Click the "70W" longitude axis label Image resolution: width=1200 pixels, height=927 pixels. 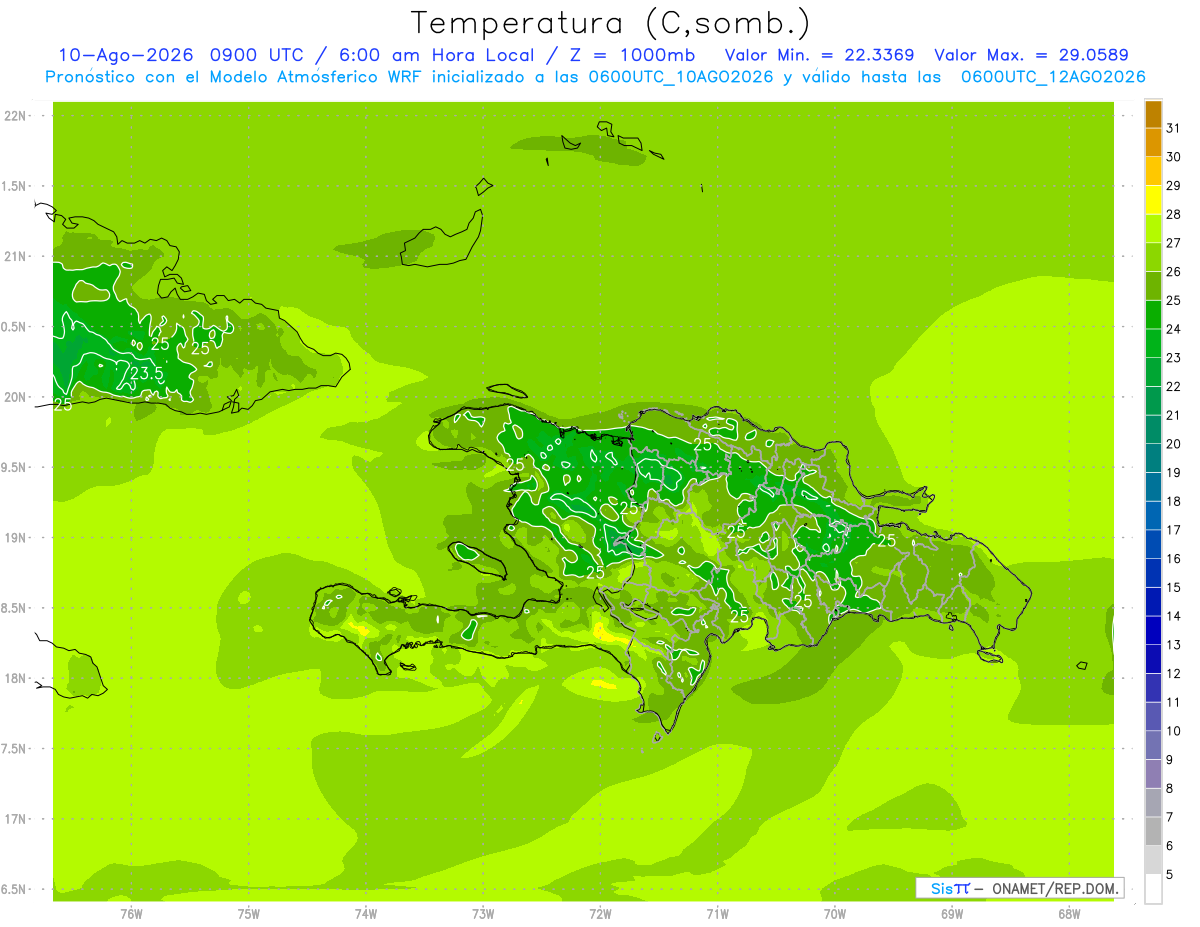click(835, 914)
